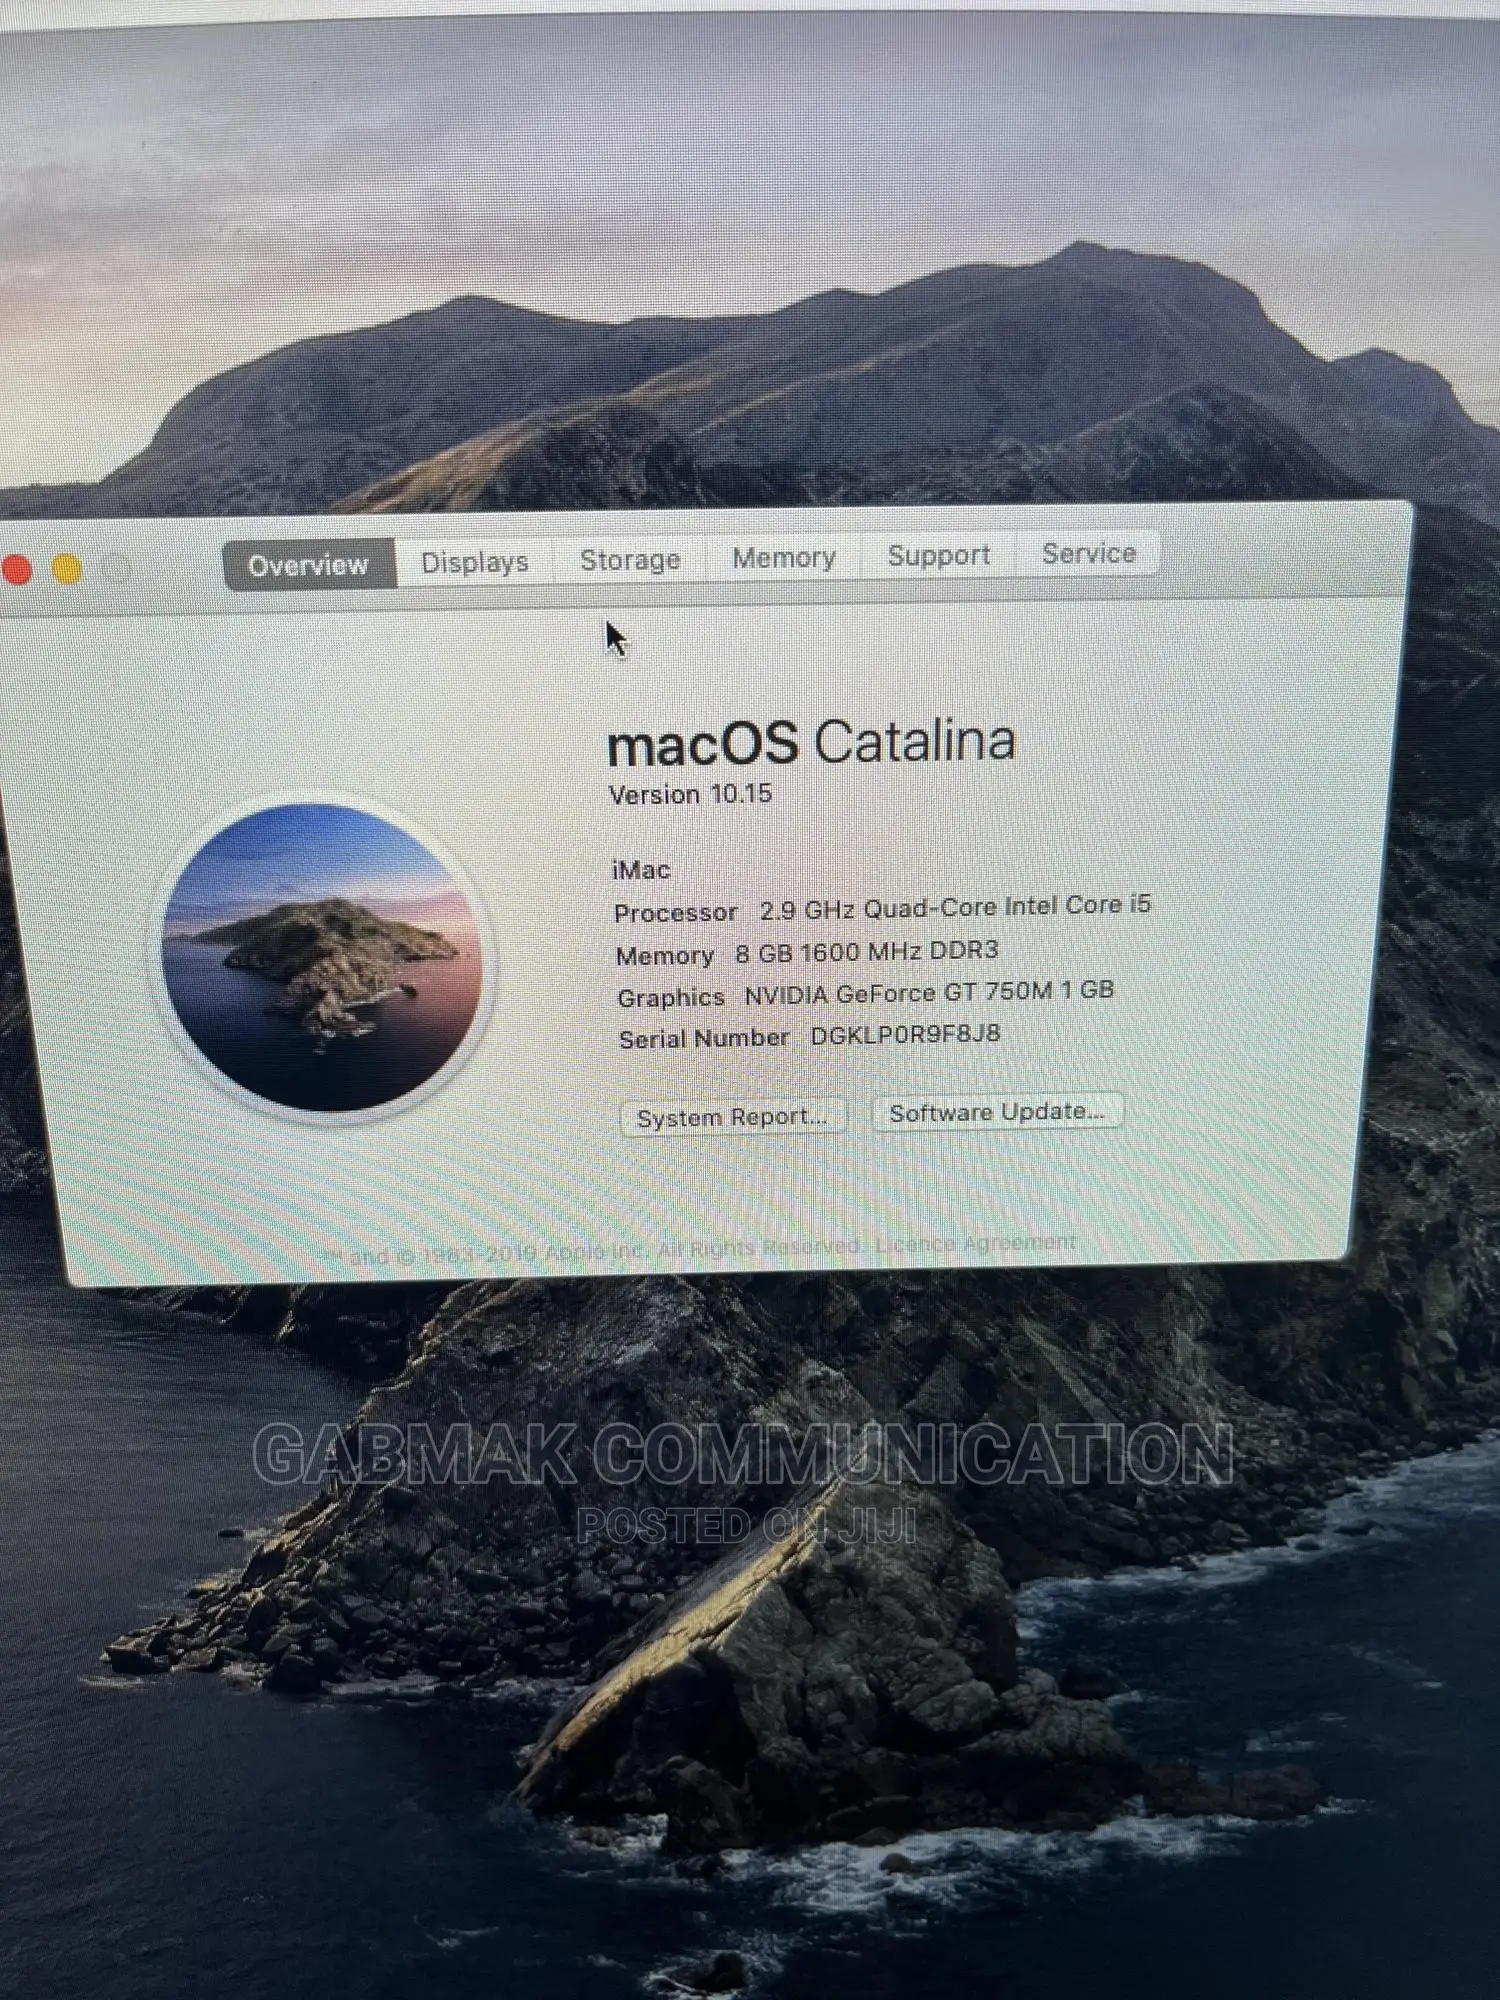This screenshot has height=2000, width=1500.
Task: Show the Service tab
Action: click(x=1089, y=553)
